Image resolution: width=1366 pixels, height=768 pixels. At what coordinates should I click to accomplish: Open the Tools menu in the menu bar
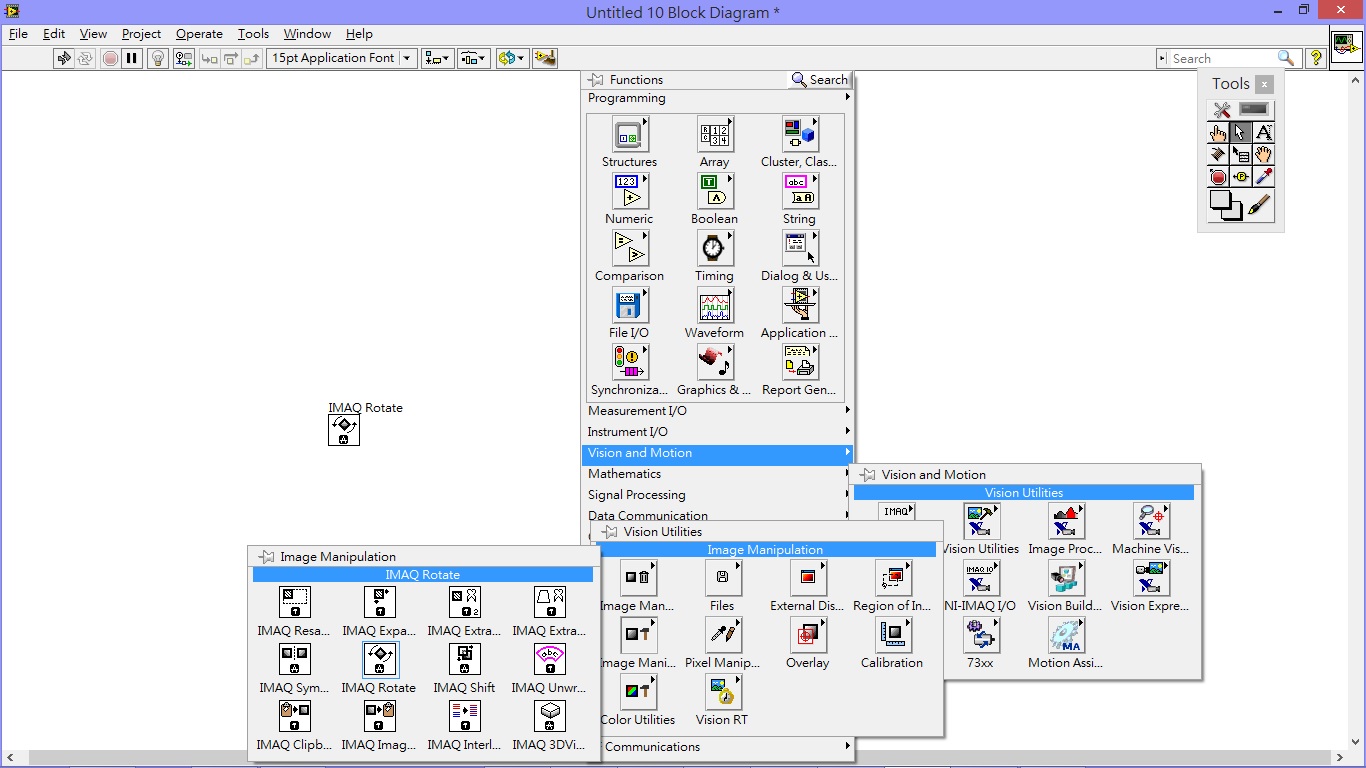(253, 33)
